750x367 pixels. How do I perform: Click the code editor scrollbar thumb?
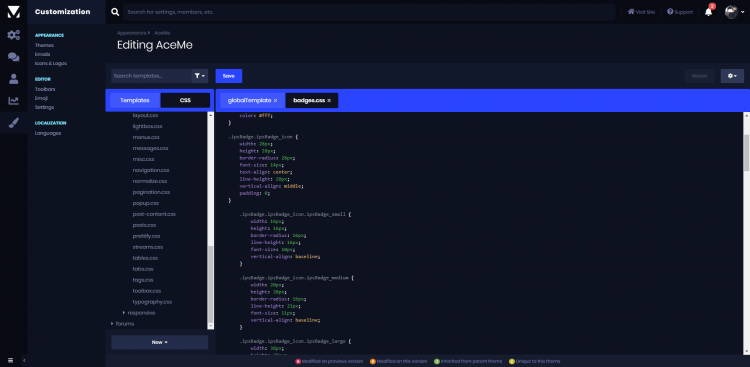[746, 152]
